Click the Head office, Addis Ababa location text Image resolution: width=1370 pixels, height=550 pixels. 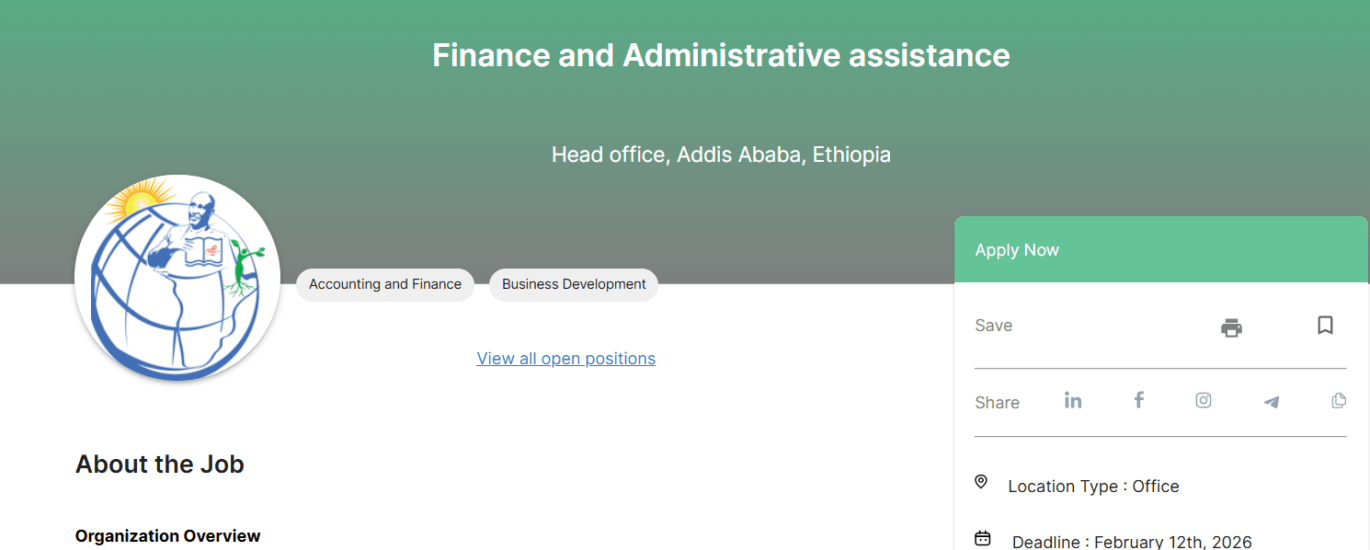pyautogui.click(x=721, y=155)
